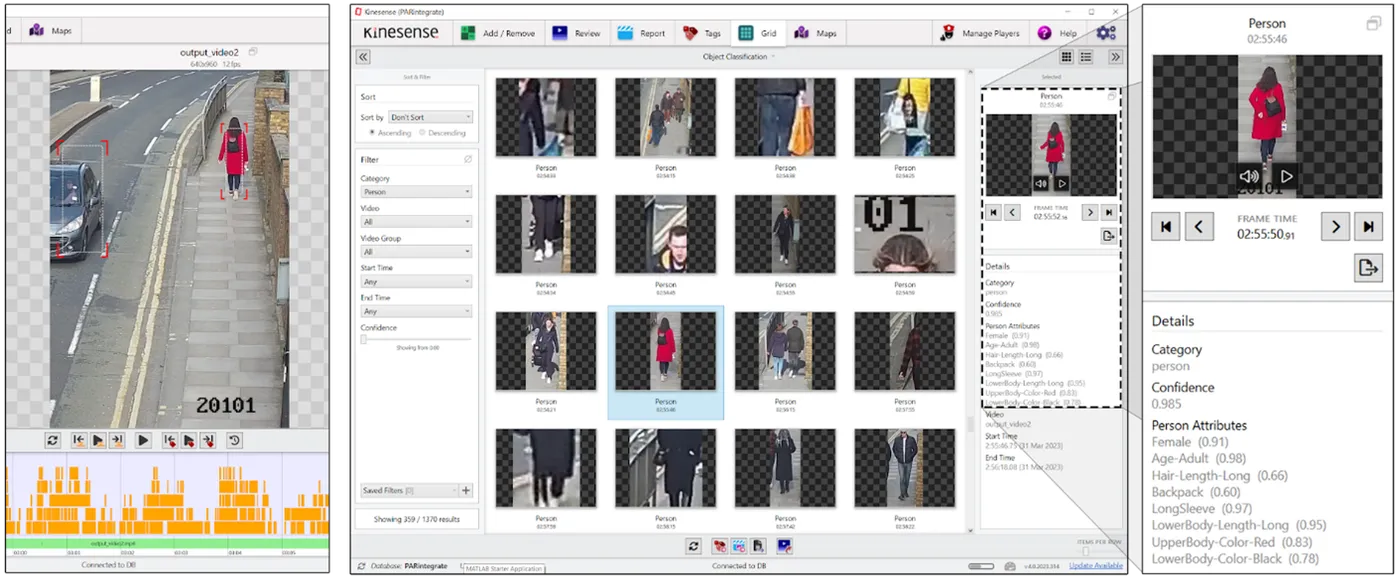Open the Video filter dropdown
The width and height of the screenshot is (1400, 577).
pos(416,221)
